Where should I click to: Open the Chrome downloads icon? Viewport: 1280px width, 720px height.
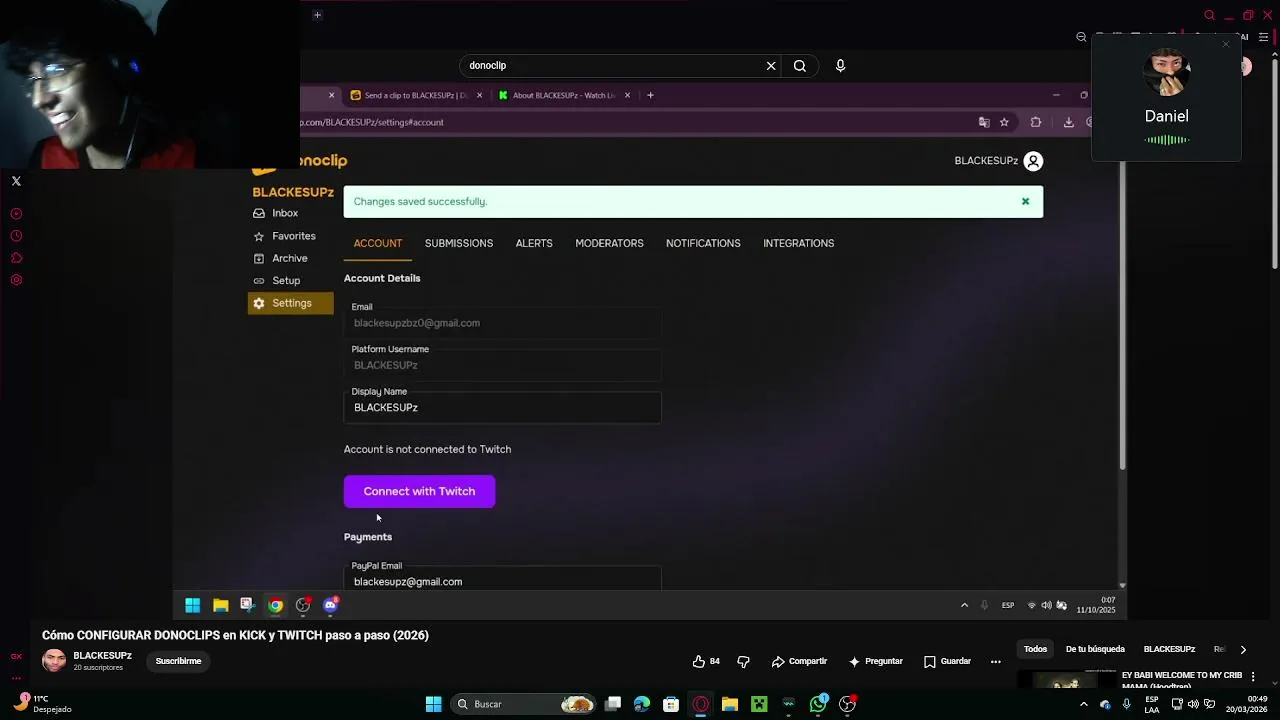[x=1068, y=122]
